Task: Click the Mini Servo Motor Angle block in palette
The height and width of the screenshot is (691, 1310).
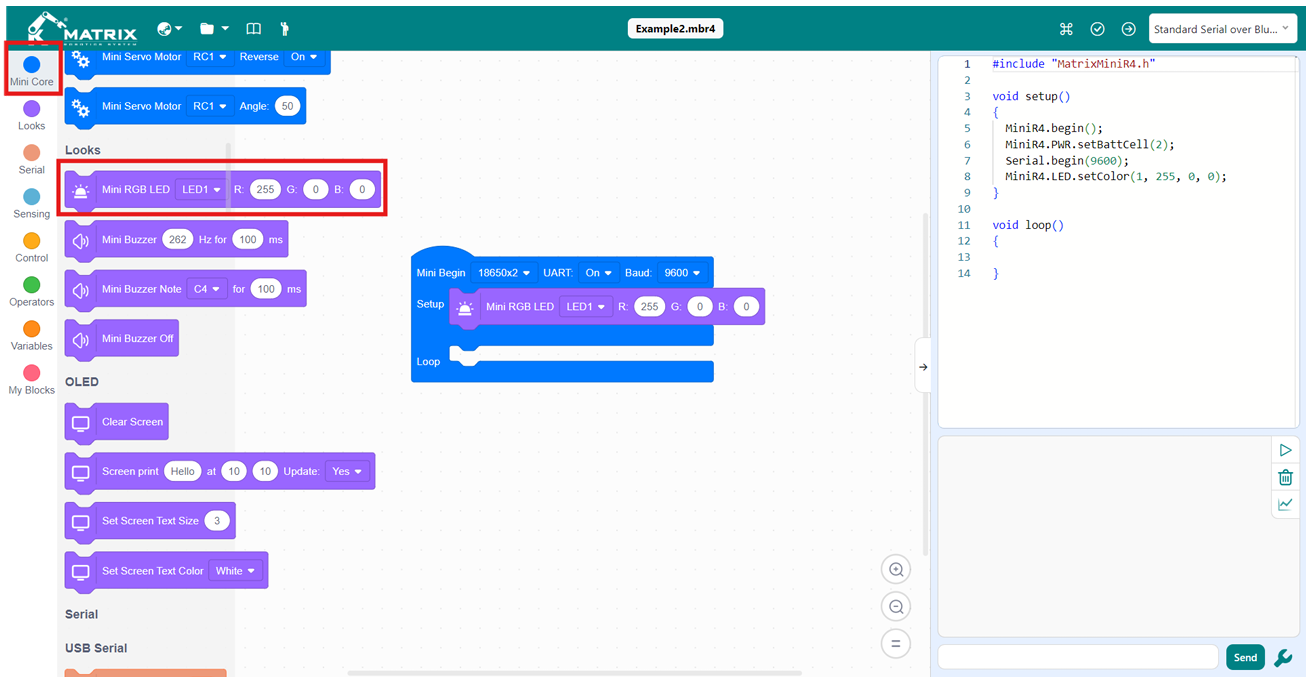Action: coord(185,106)
